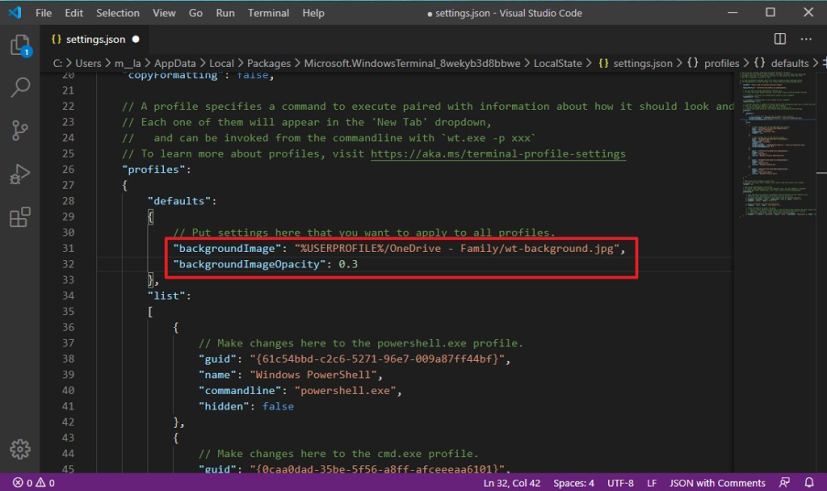Open the editor More Actions ellipsis
This screenshot has width=827, height=491.
[x=806, y=39]
